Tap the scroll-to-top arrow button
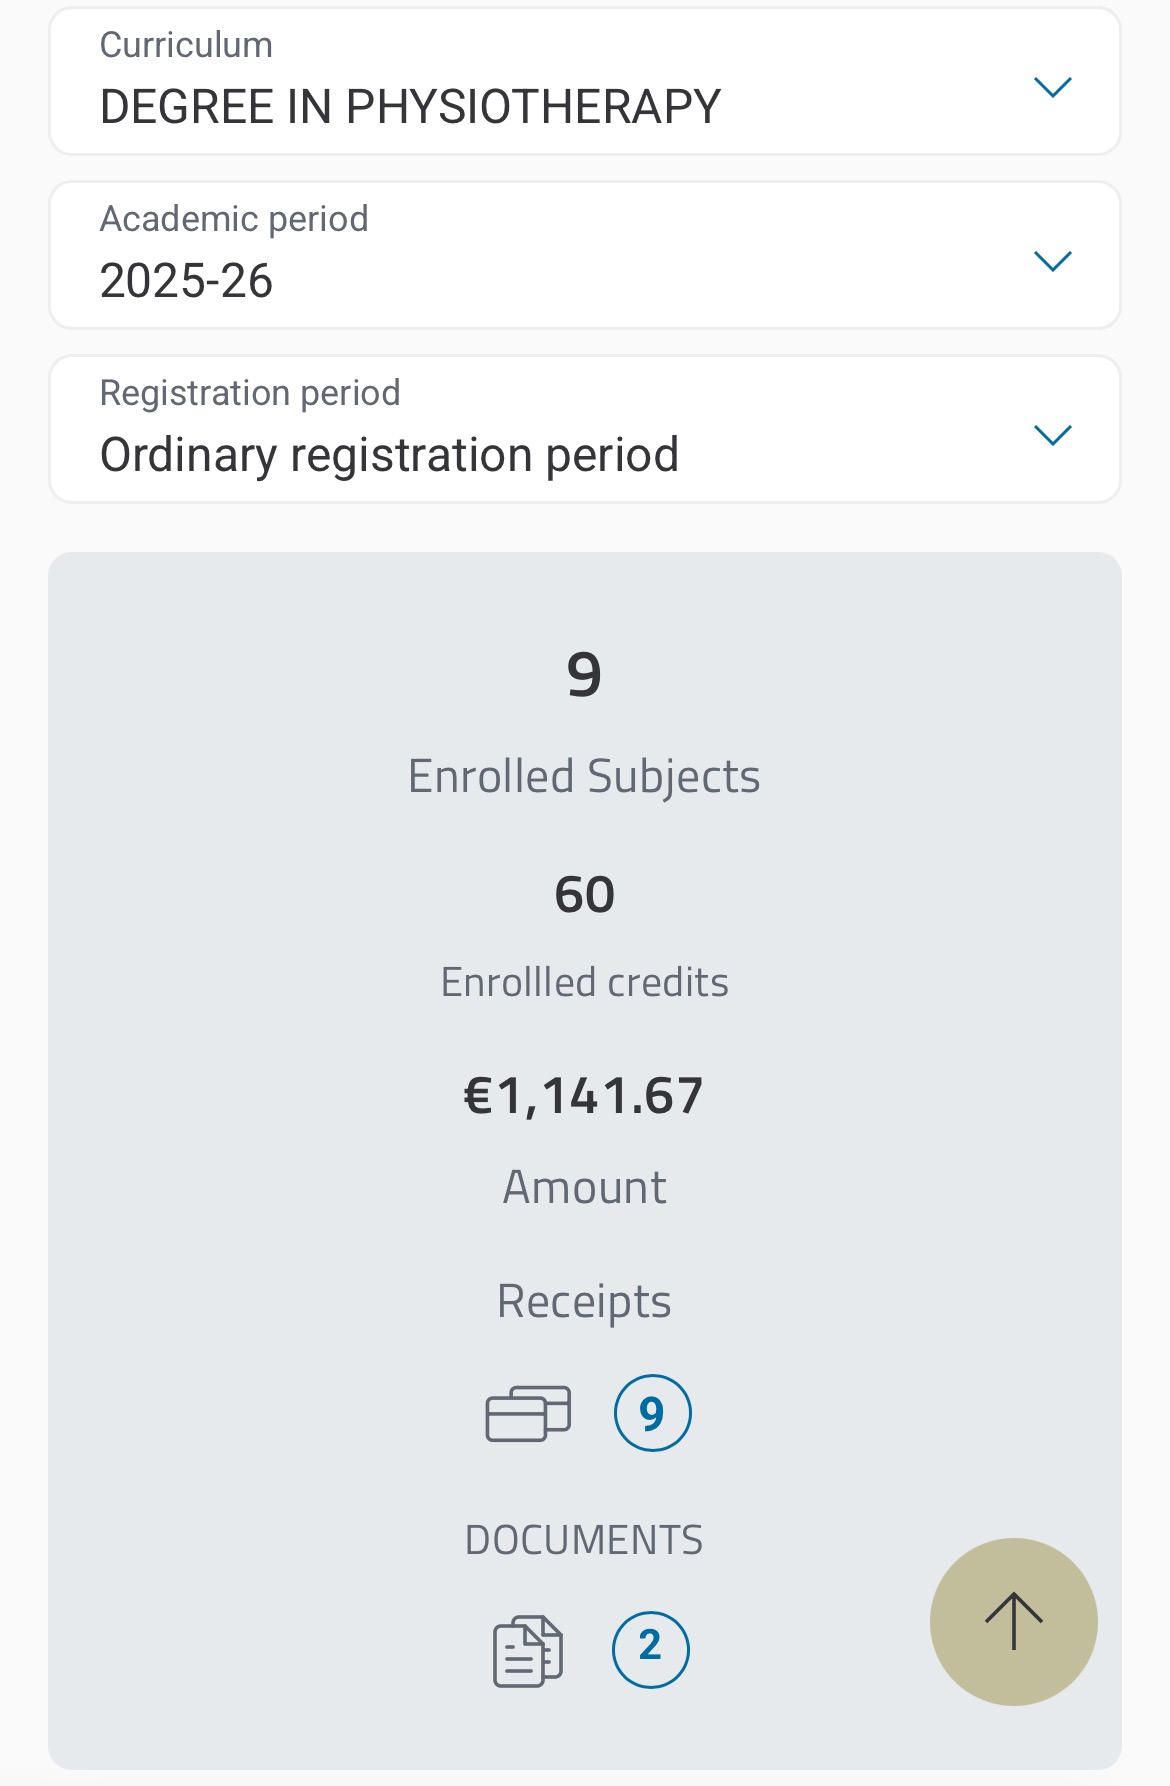 [x=1013, y=1621]
